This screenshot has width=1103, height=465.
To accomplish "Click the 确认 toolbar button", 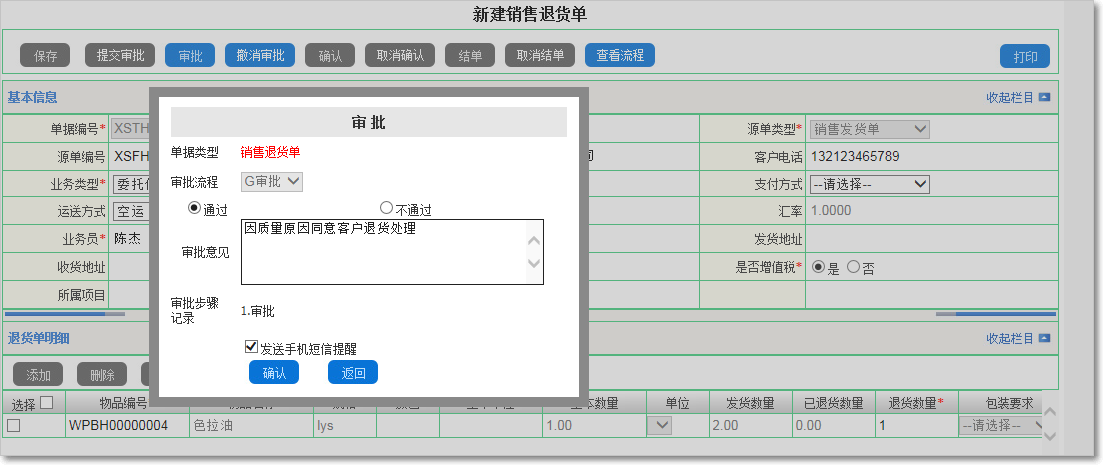I will click(x=330, y=56).
